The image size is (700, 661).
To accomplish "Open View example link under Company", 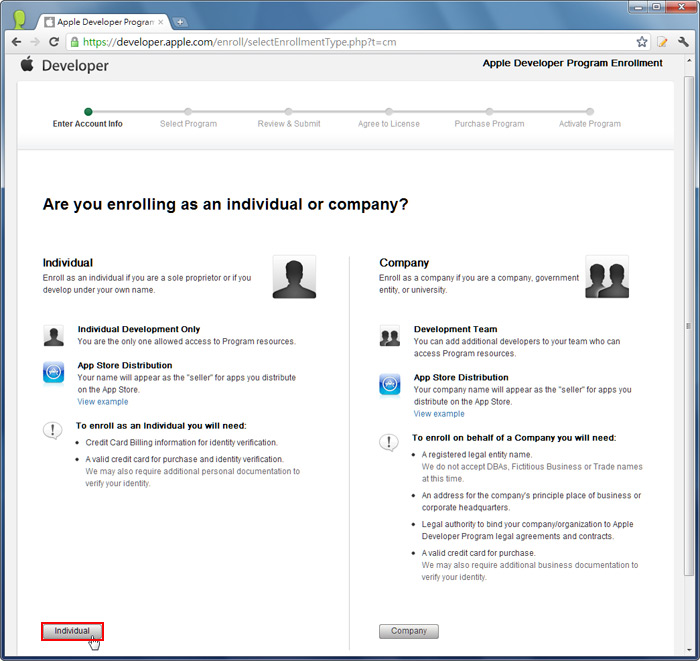I will [439, 414].
